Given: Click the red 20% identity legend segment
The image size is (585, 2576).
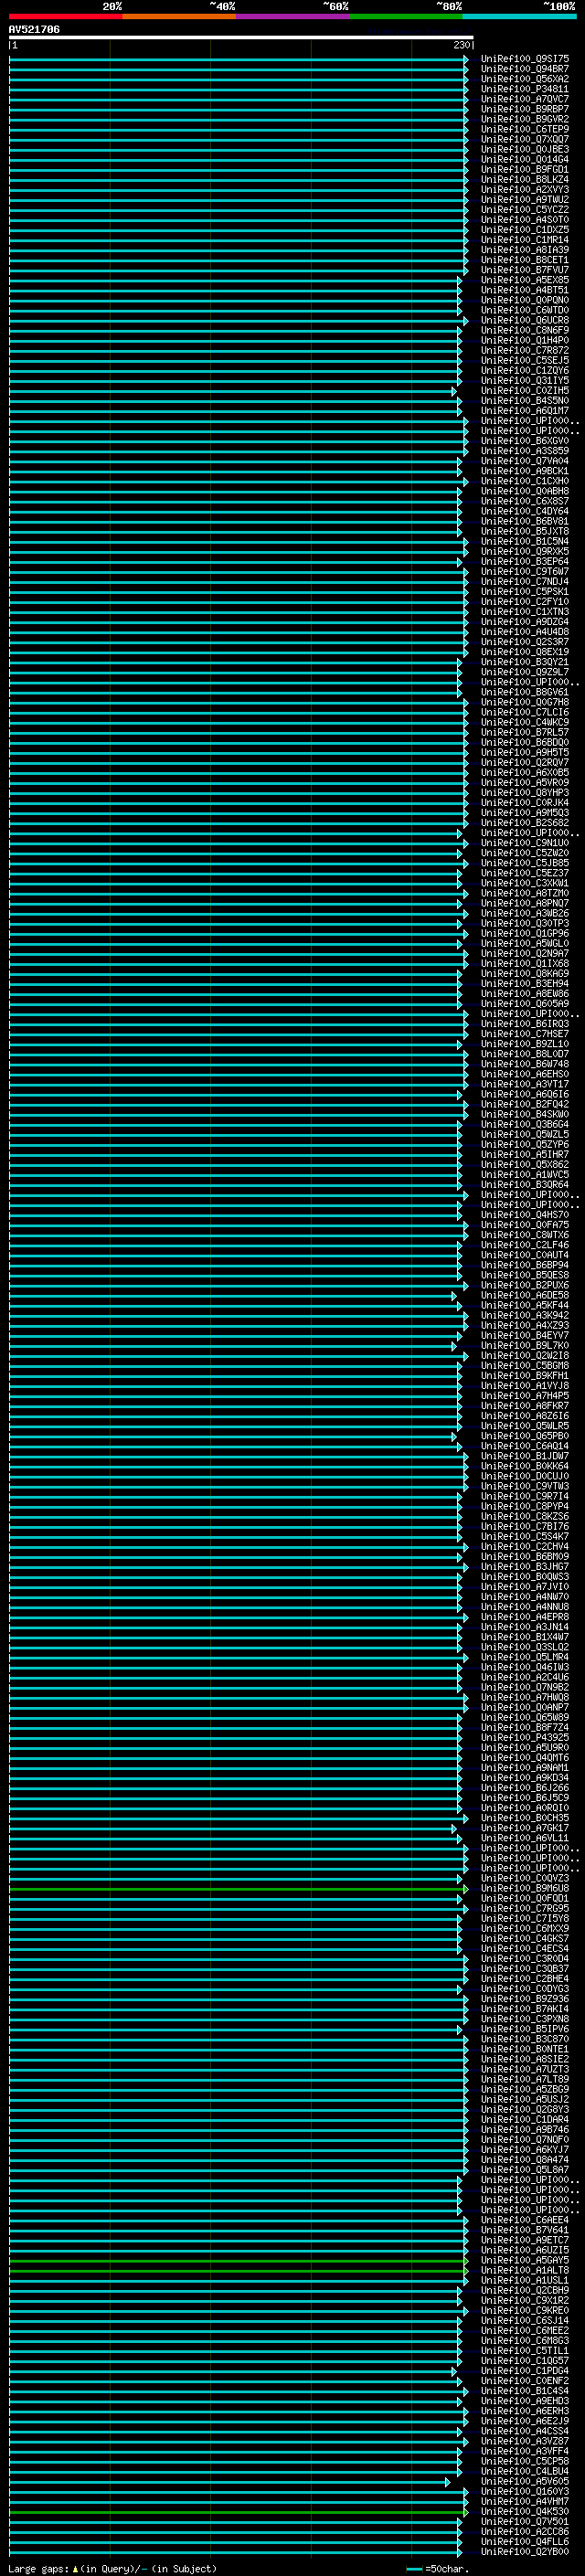Looking at the screenshot, I should click(x=66, y=16).
